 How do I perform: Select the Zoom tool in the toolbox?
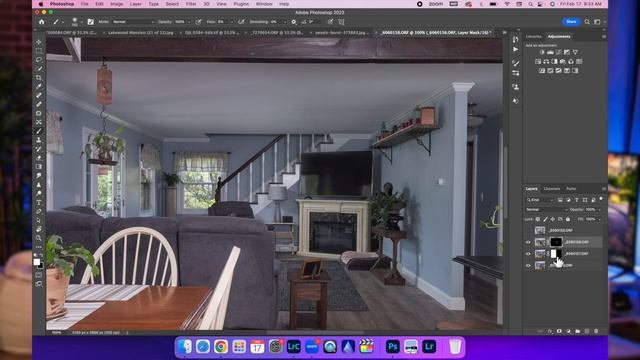(x=39, y=238)
